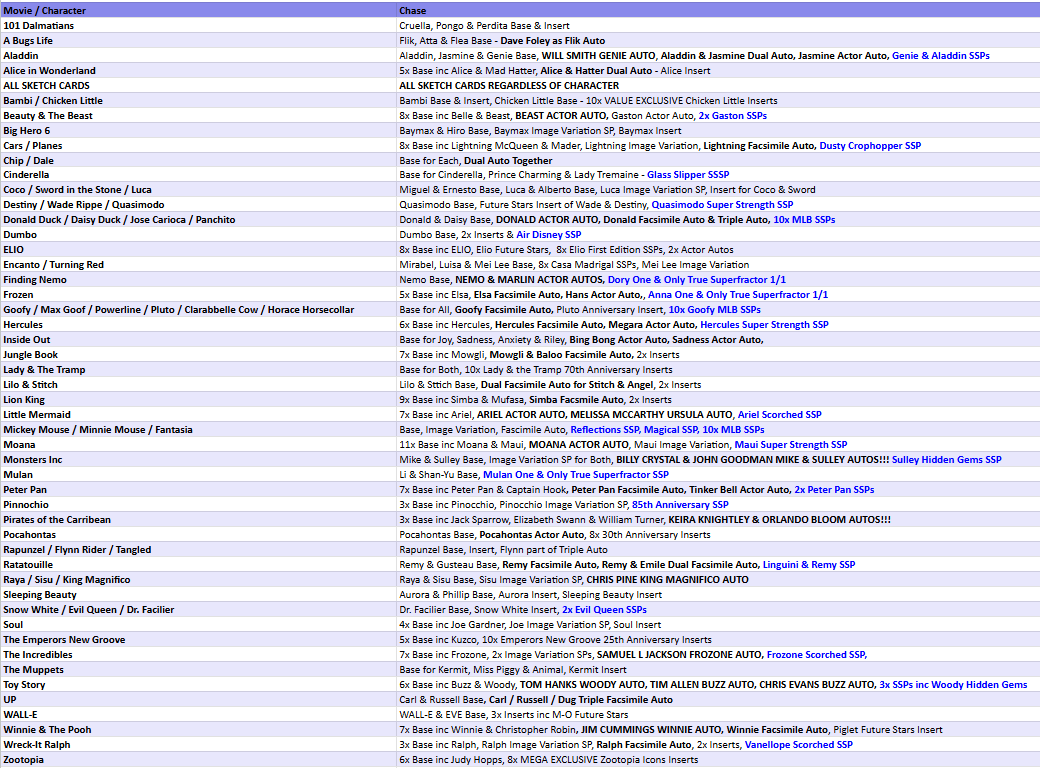Viewport: 1040px width, 768px height.
Task: Select the "101 Dalmatians" movie cell
Action: tap(38, 26)
